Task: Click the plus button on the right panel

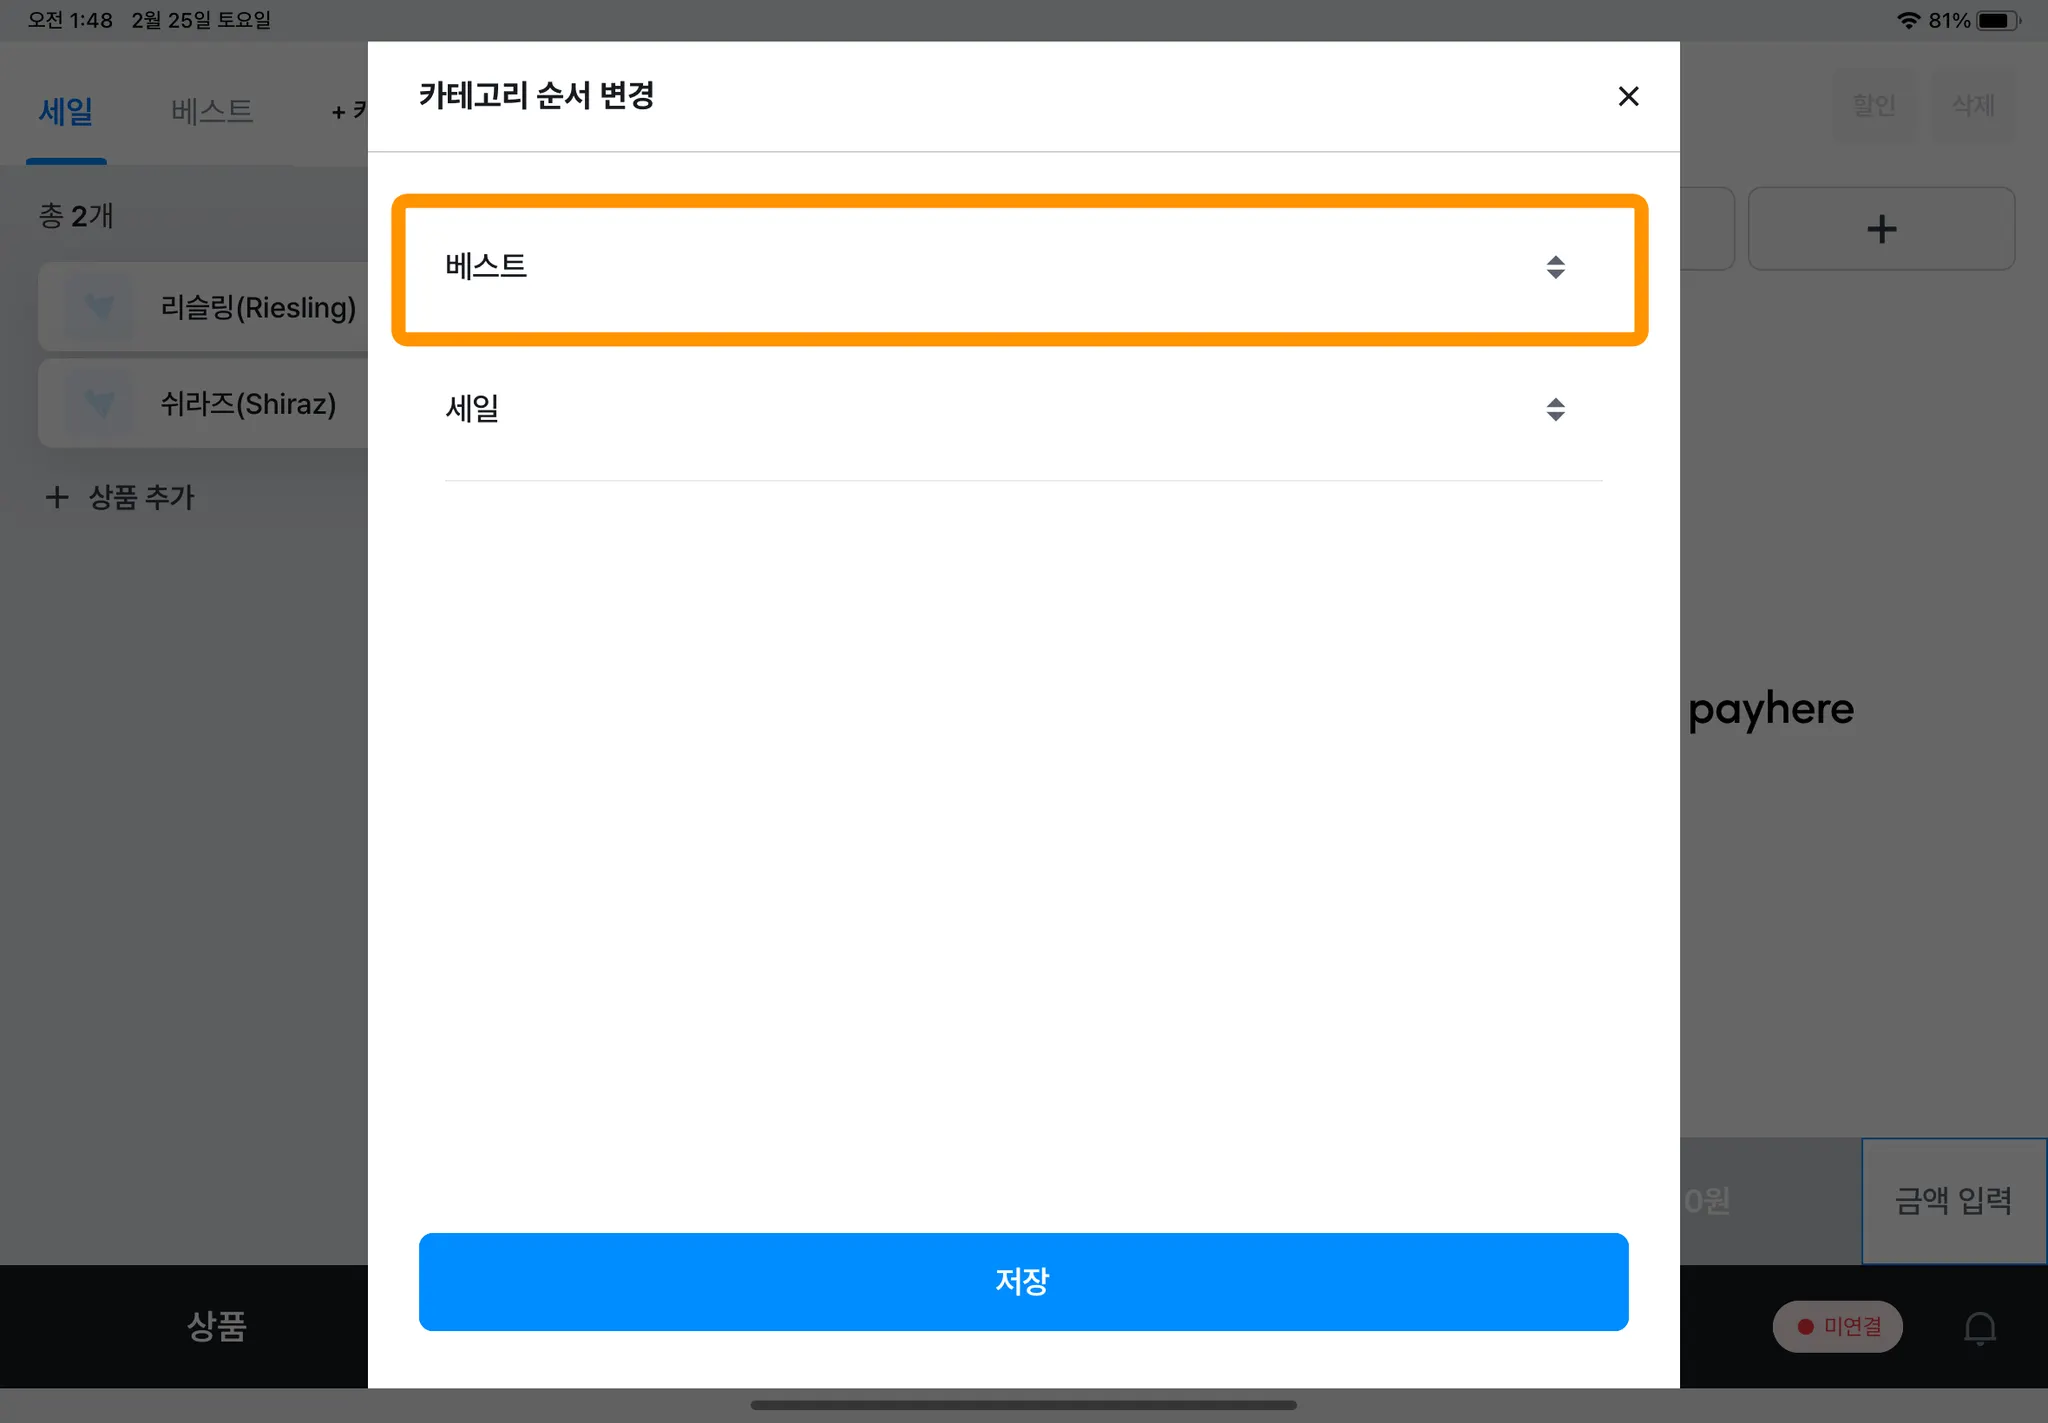Action: (1881, 229)
